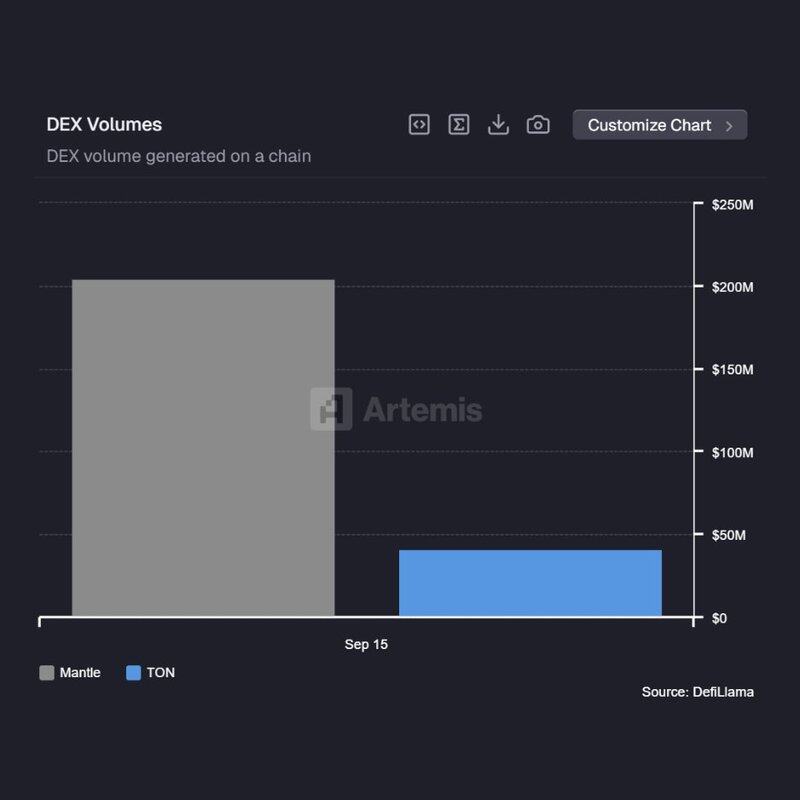This screenshot has width=800, height=800.
Task: Click the $100M axis label
Action: point(732,453)
